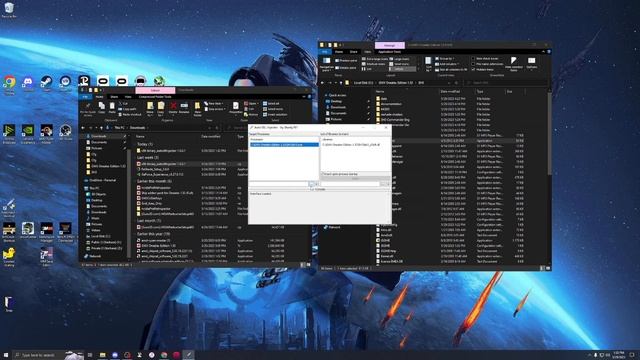This screenshot has width=640, height=360.
Task: Open the Sort by dropdown in BHX ribbon
Action: click(429, 64)
